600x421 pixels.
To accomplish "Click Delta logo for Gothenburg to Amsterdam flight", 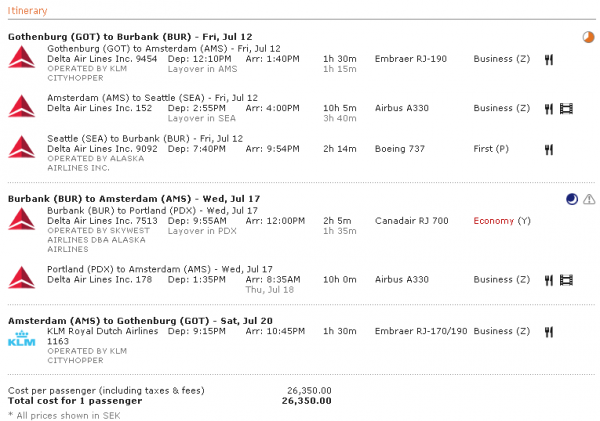I will [22, 58].
